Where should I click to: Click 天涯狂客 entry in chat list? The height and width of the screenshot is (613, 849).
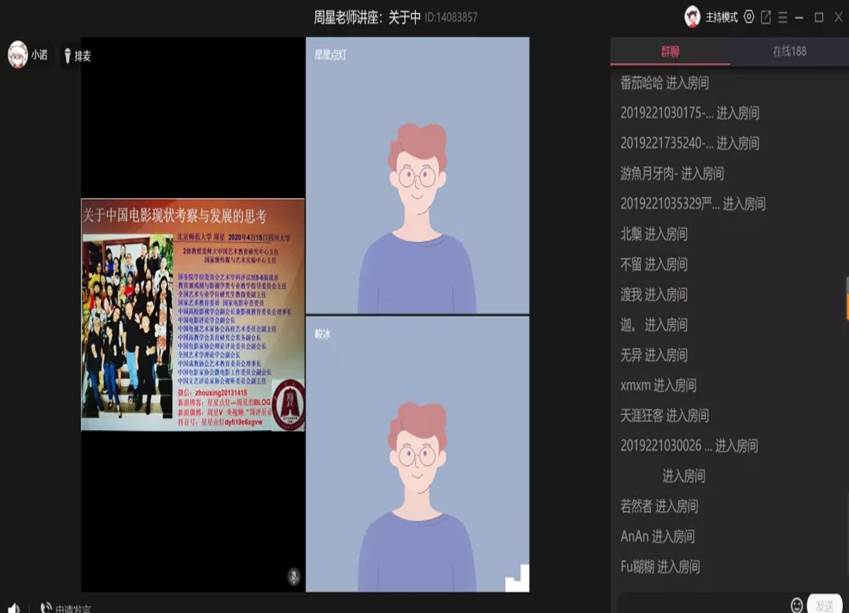click(664, 415)
